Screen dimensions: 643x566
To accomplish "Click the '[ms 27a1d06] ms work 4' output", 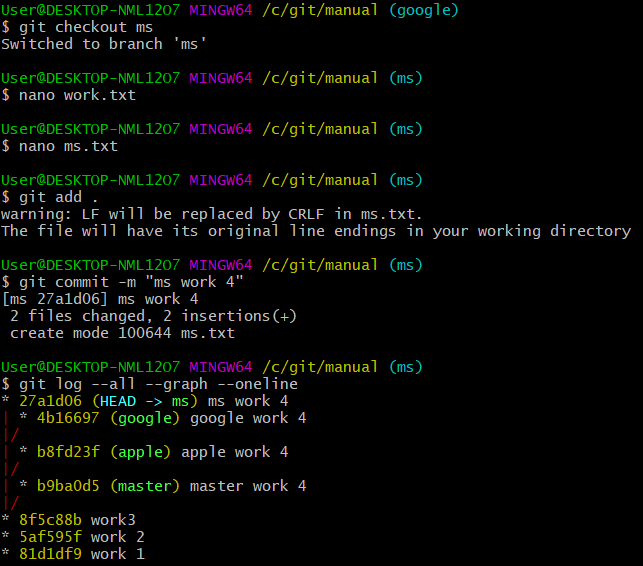I will [100, 299].
